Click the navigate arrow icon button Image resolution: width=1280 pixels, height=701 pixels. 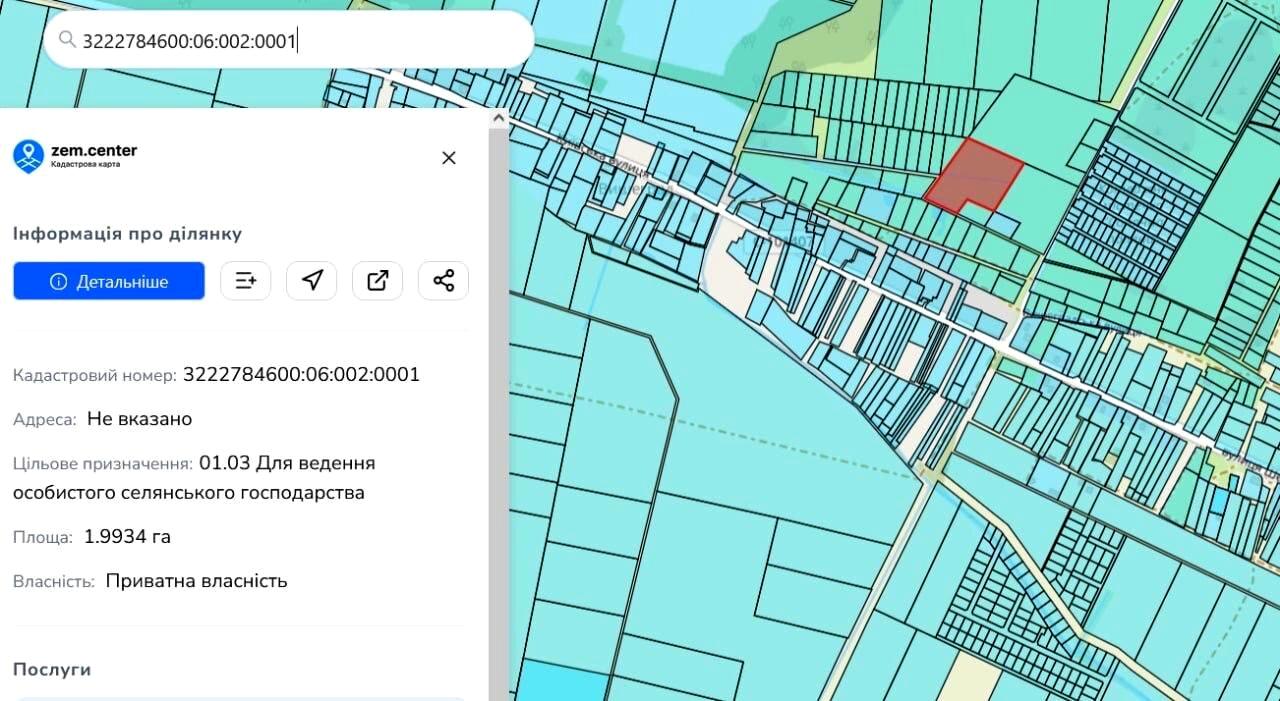point(312,281)
